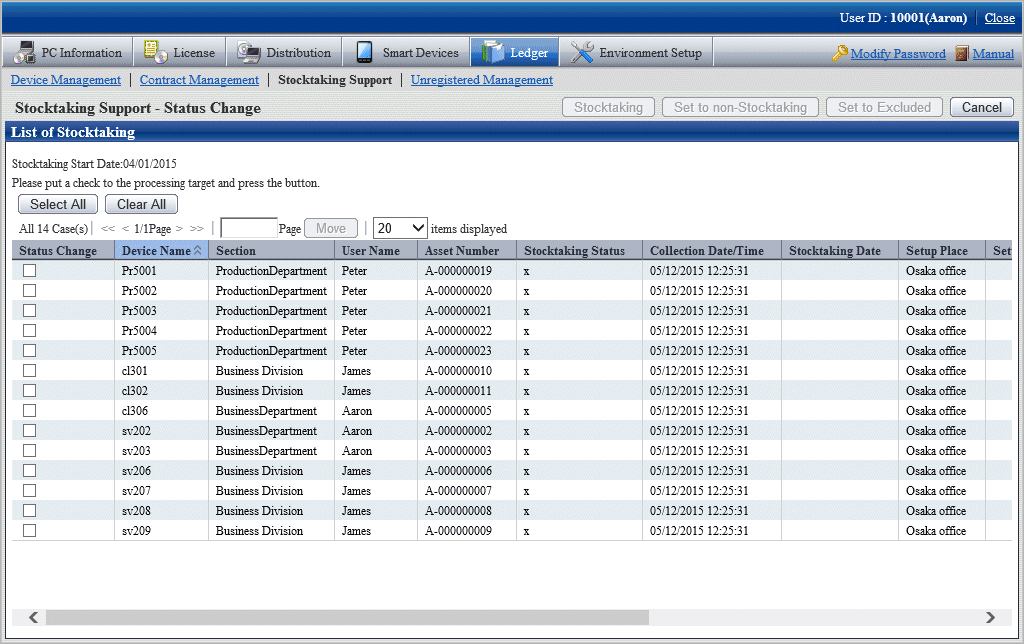Click the Move page button
This screenshot has height=644, width=1024.
tap(331, 228)
